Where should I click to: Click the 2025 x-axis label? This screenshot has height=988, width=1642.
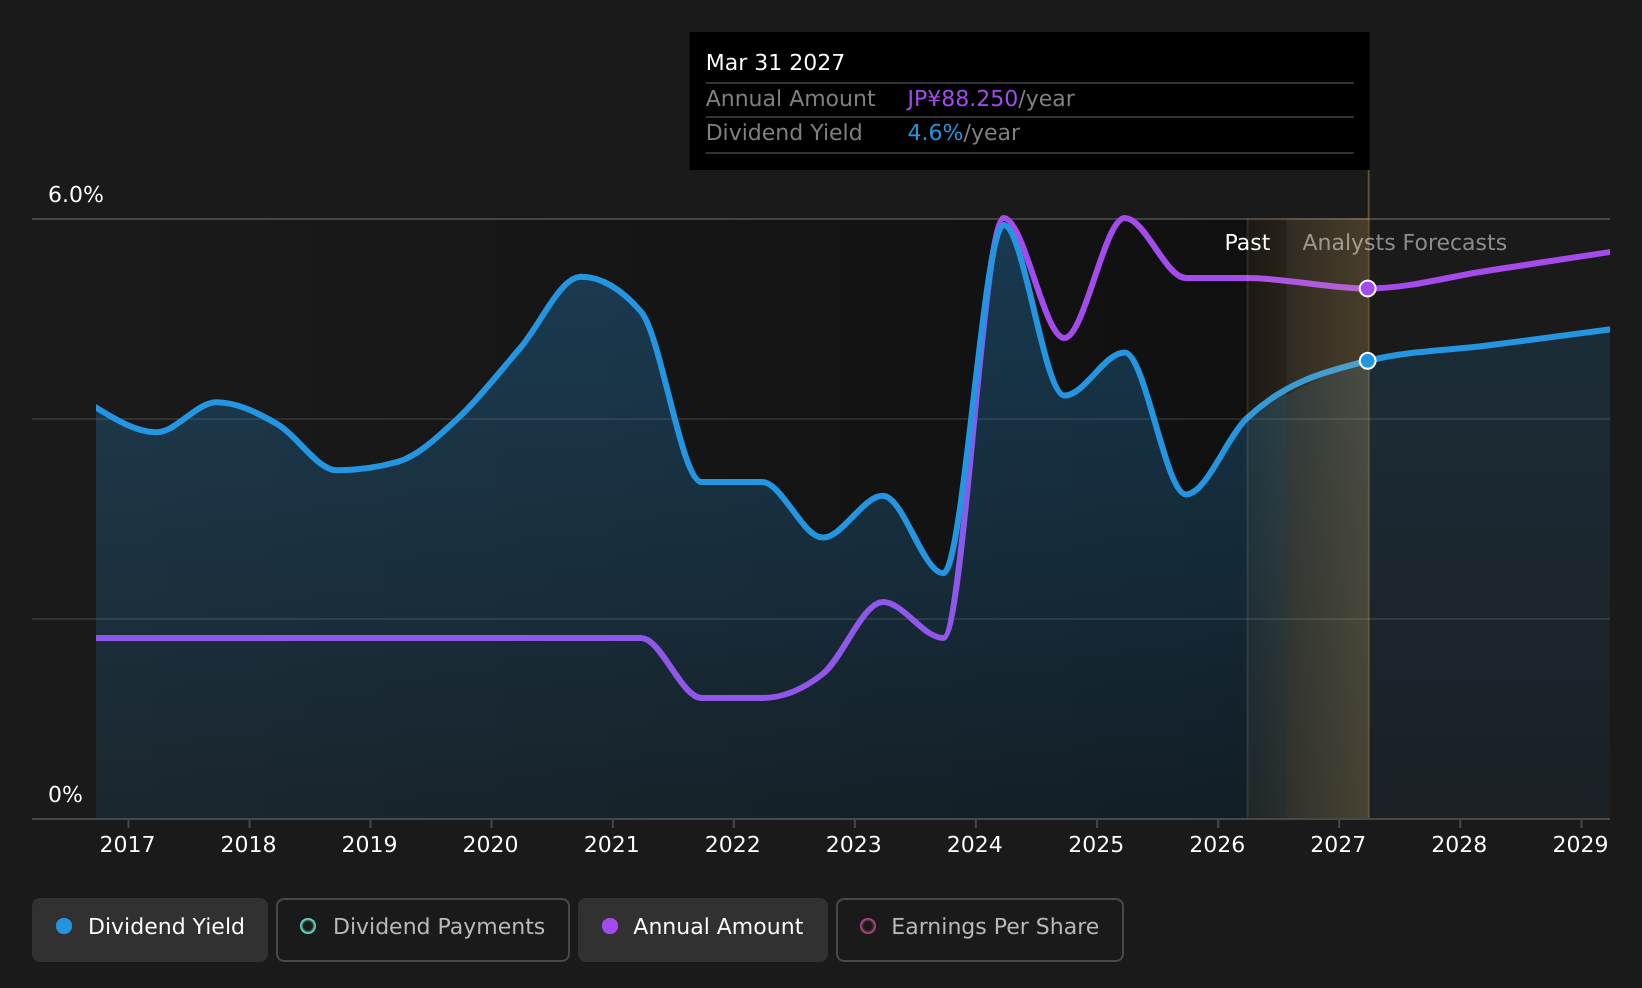(1096, 845)
